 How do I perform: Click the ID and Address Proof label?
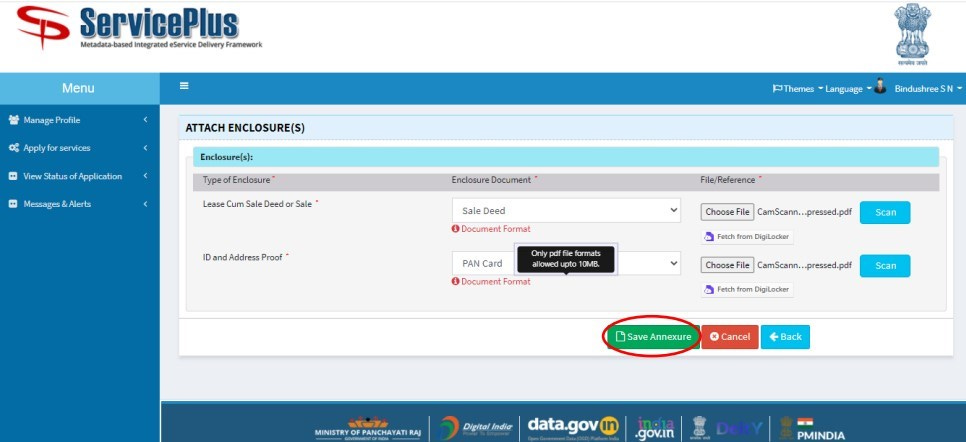[243, 258]
